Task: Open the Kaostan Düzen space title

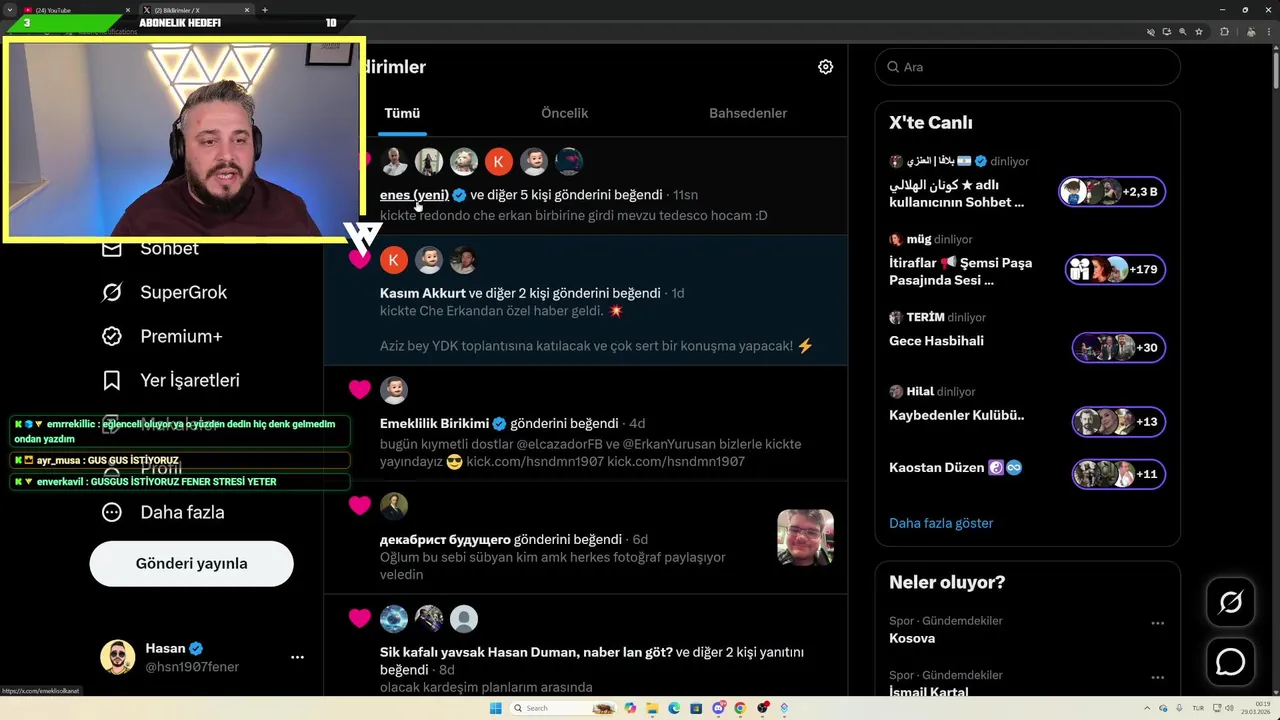Action: tap(937, 467)
